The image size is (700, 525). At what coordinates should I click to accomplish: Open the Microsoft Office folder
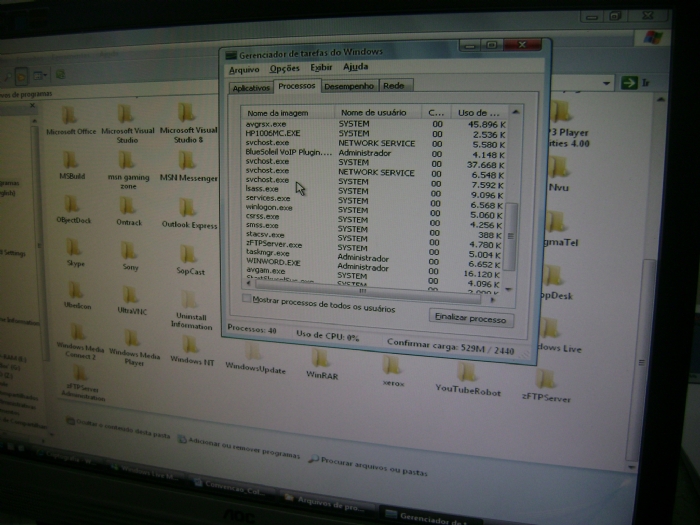pyautogui.click(x=71, y=121)
